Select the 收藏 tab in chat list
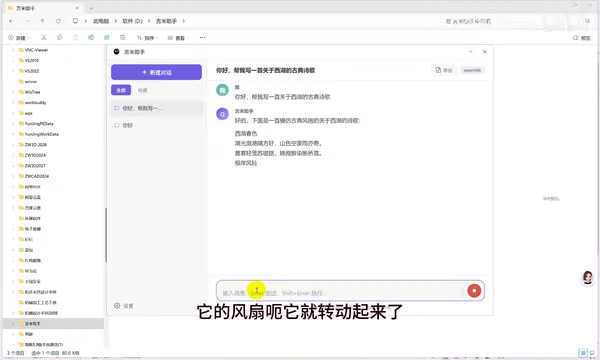The width and height of the screenshot is (600, 360). coord(142,90)
